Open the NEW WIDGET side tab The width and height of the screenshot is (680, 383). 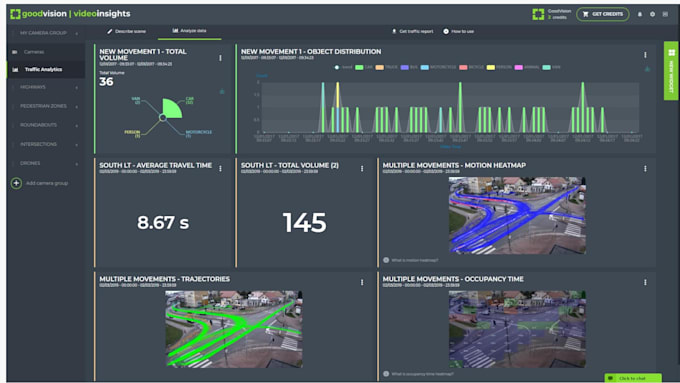tap(671, 71)
